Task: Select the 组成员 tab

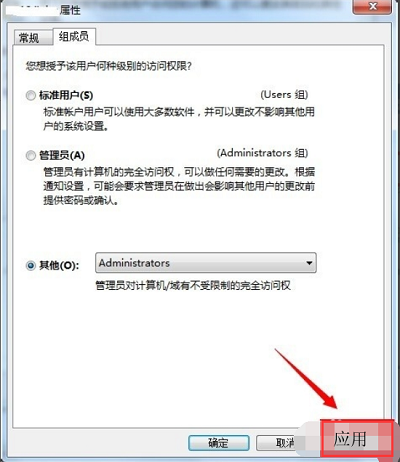Action: tap(74, 36)
